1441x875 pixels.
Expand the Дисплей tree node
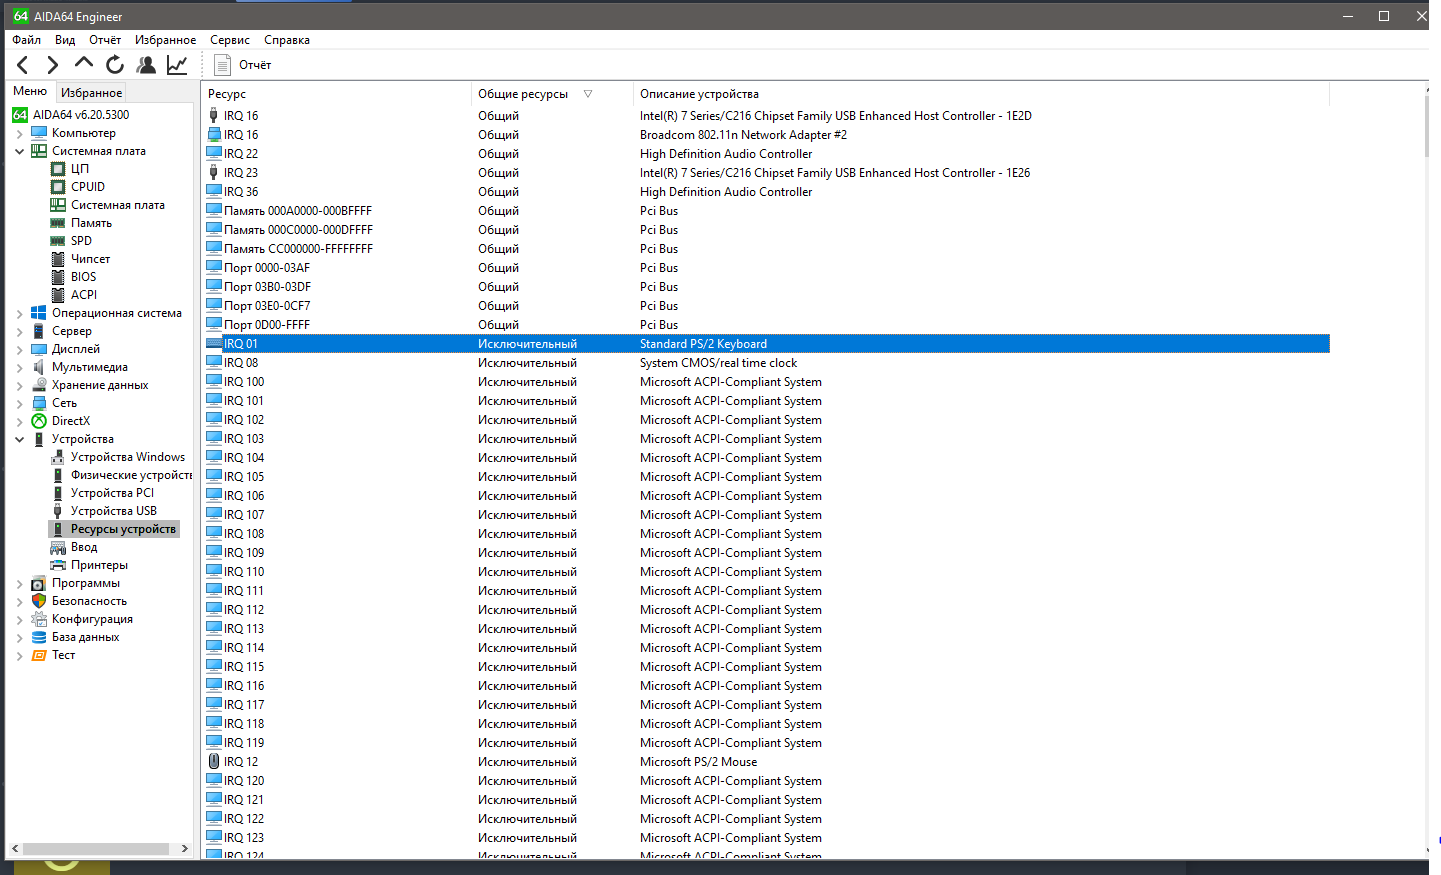(19, 349)
